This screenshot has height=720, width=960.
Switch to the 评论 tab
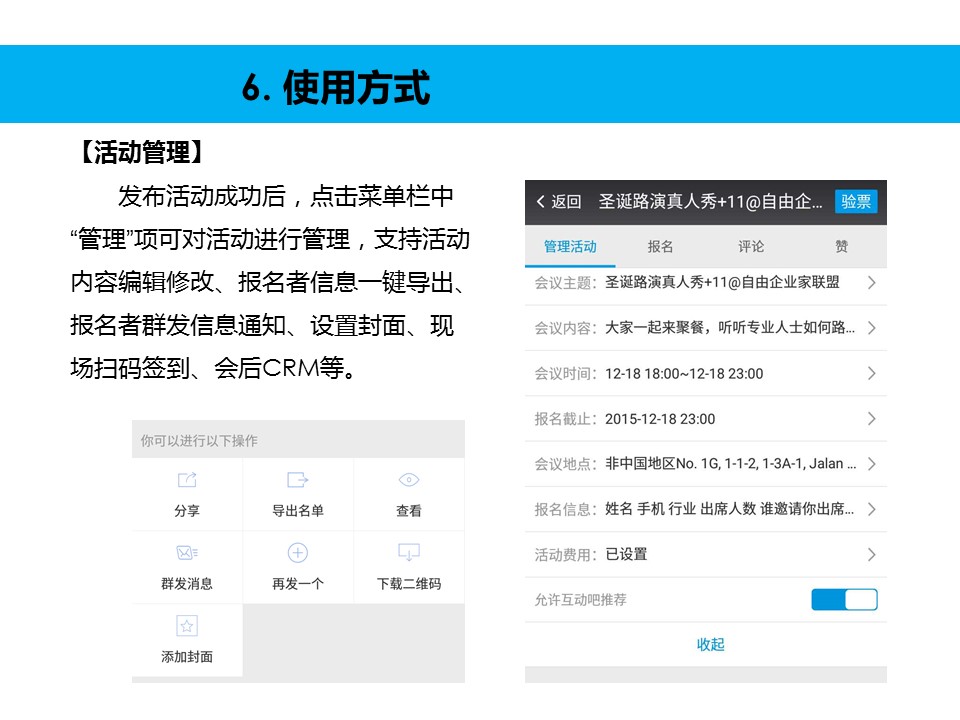point(751,246)
